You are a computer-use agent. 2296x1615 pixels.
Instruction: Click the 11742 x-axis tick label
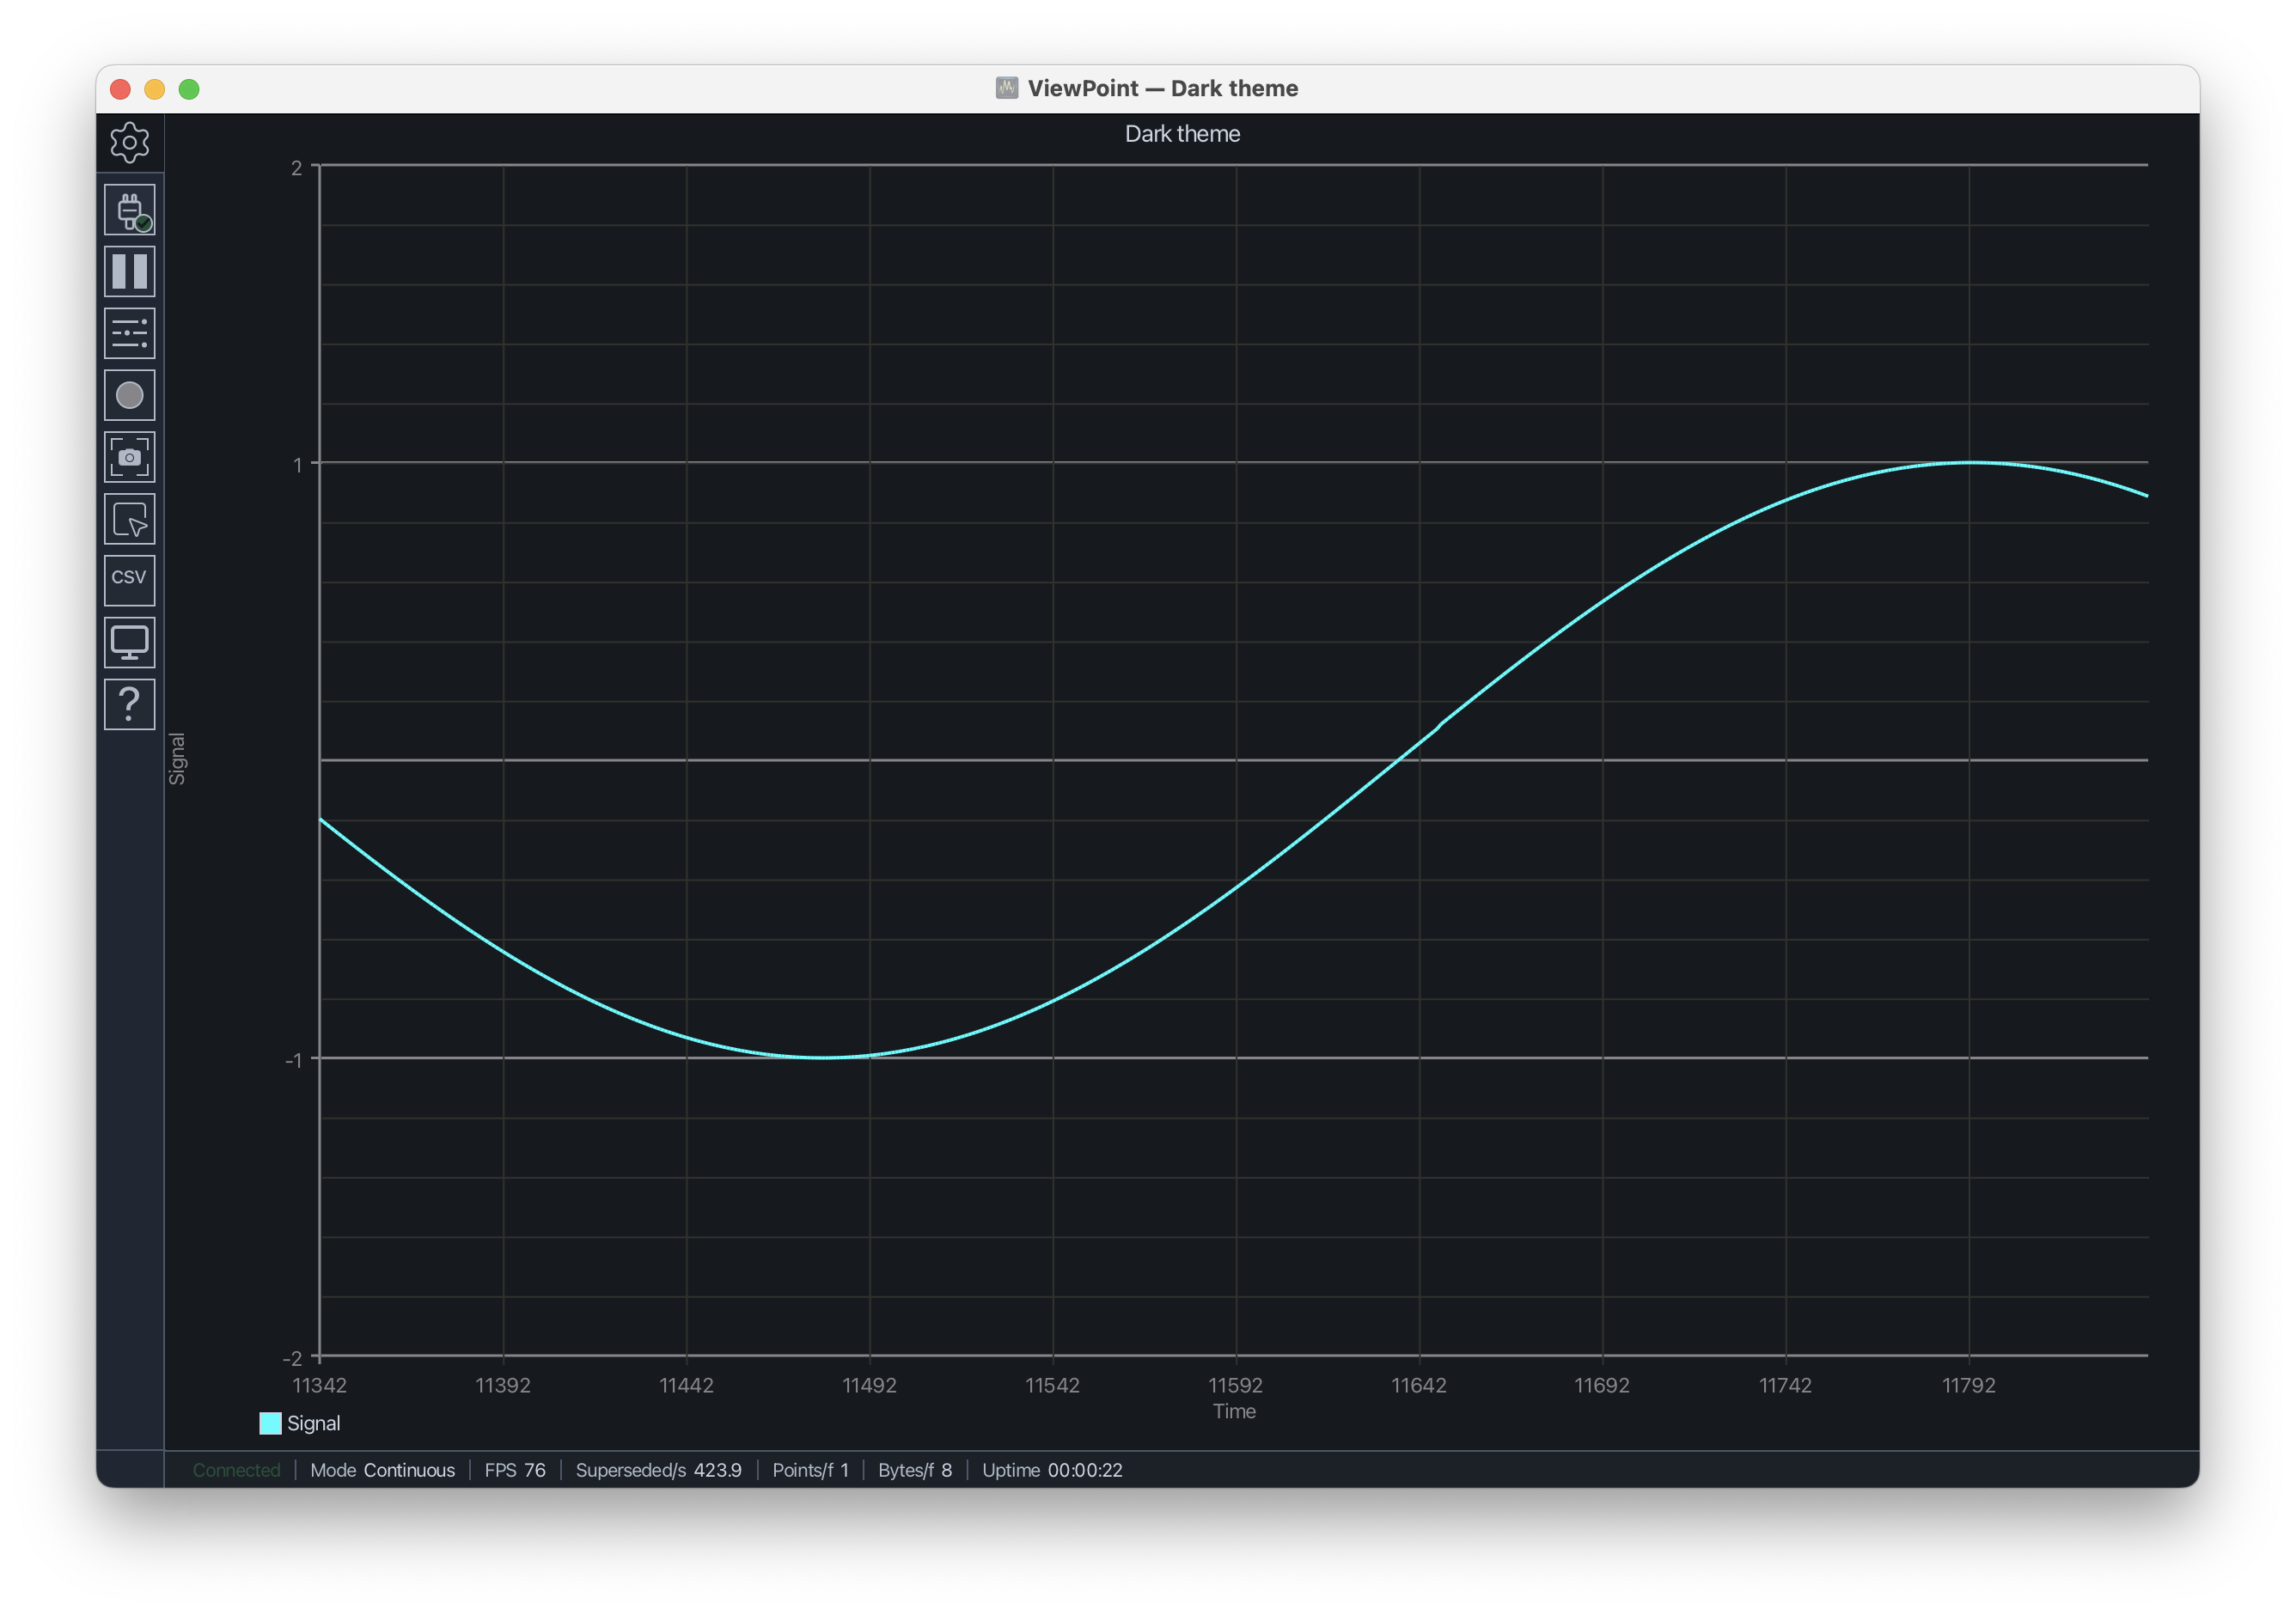coord(1786,1386)
